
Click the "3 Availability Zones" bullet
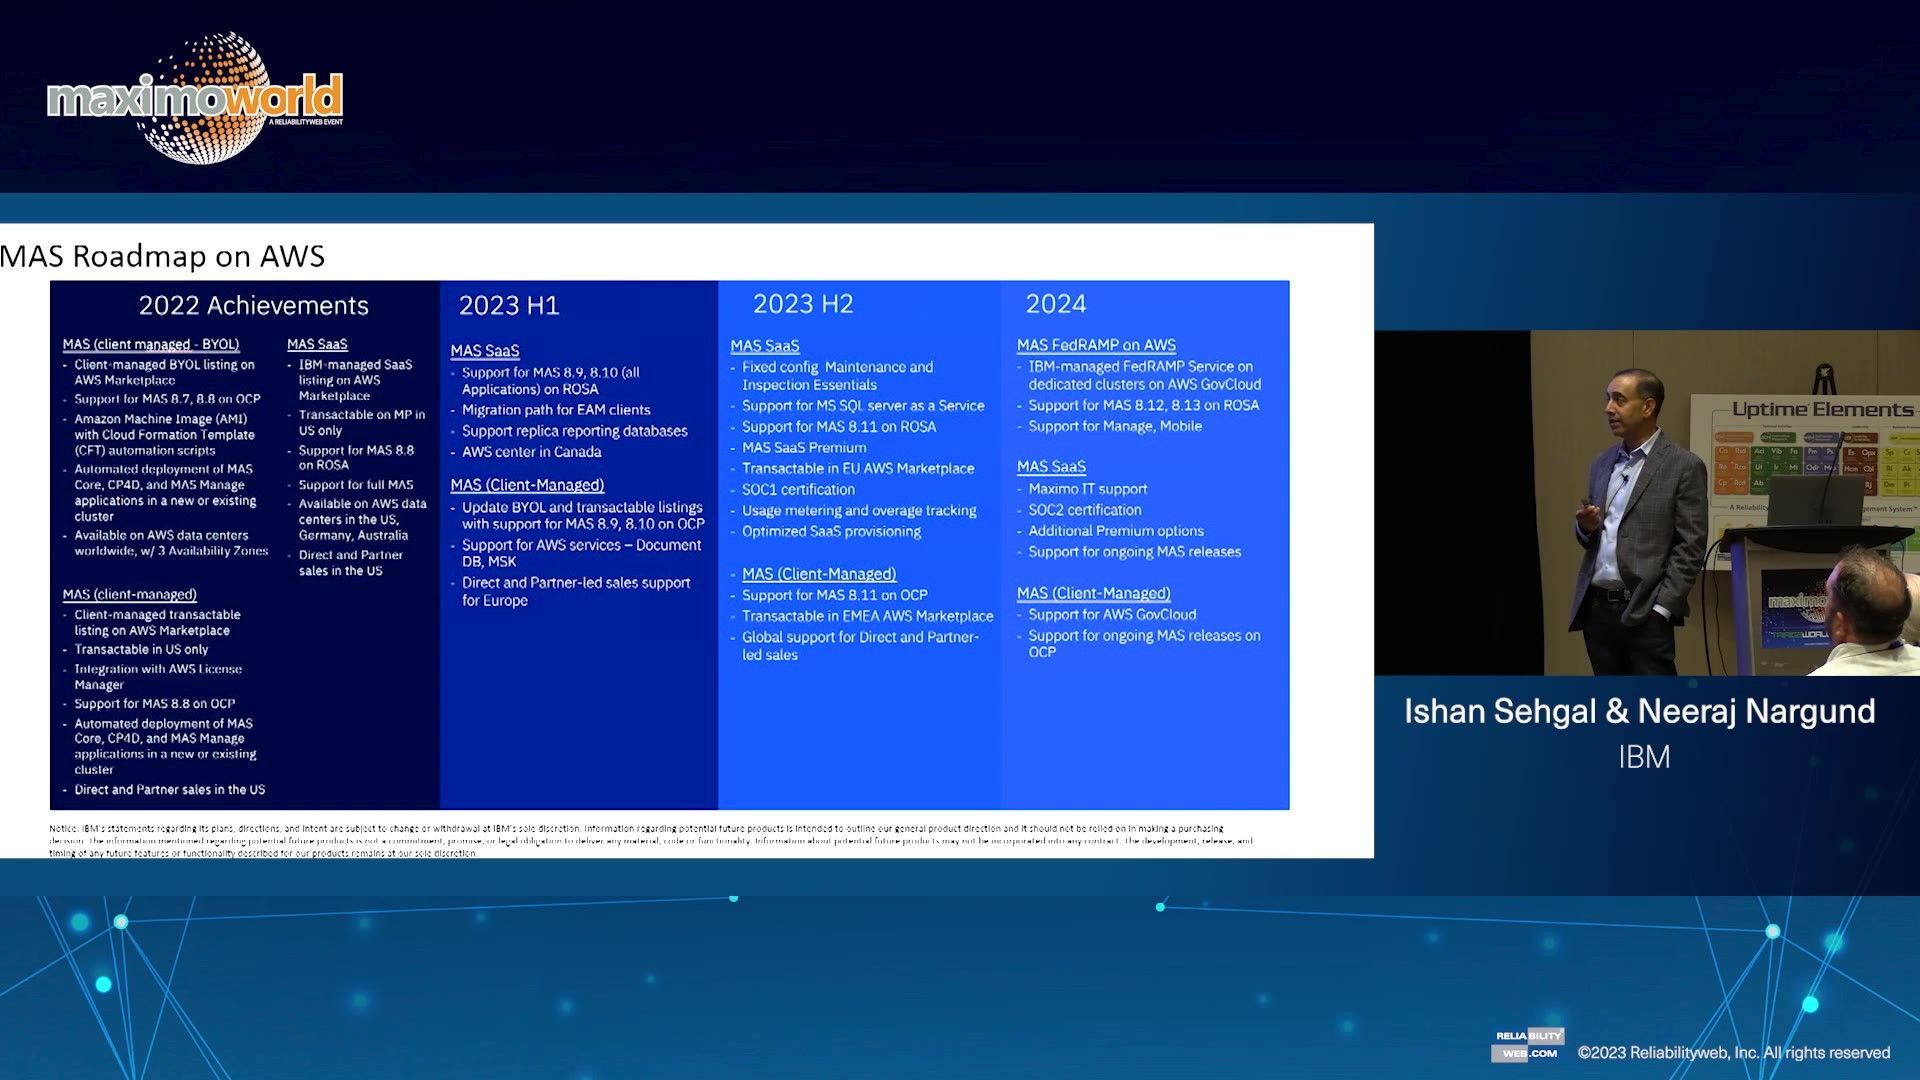click(171, 543)
